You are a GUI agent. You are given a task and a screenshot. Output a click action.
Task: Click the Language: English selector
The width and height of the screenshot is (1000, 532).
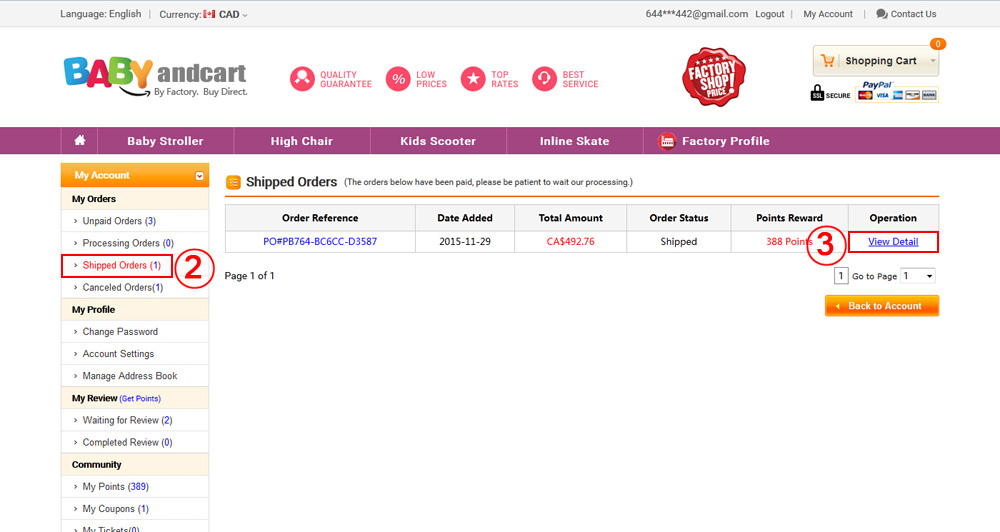point(101,14)
